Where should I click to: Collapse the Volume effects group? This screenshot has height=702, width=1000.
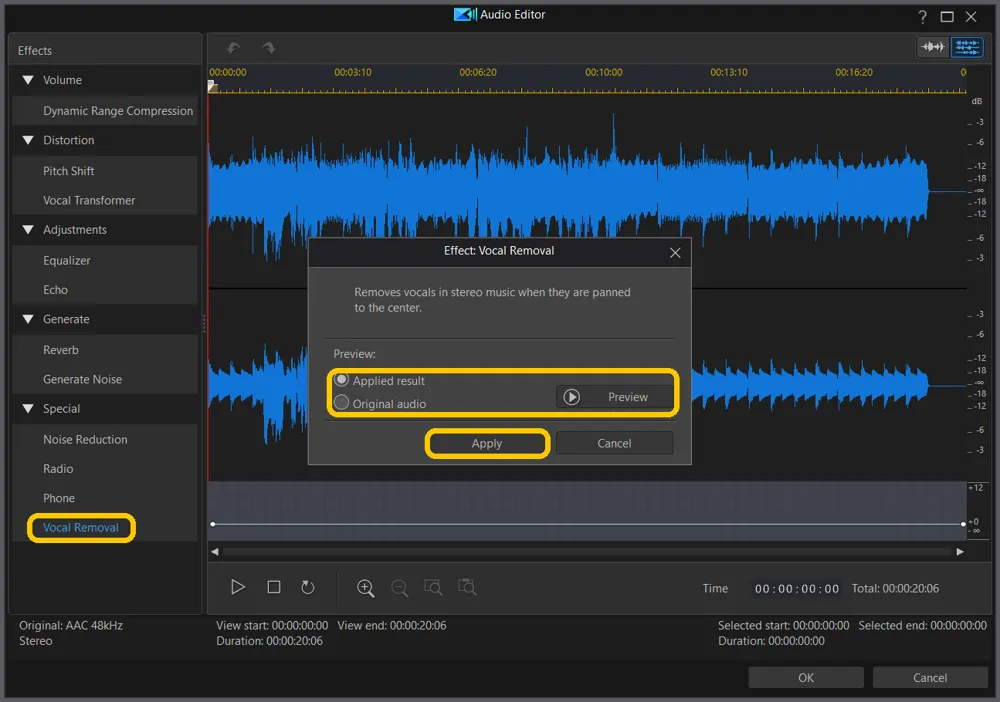point(28,80)
